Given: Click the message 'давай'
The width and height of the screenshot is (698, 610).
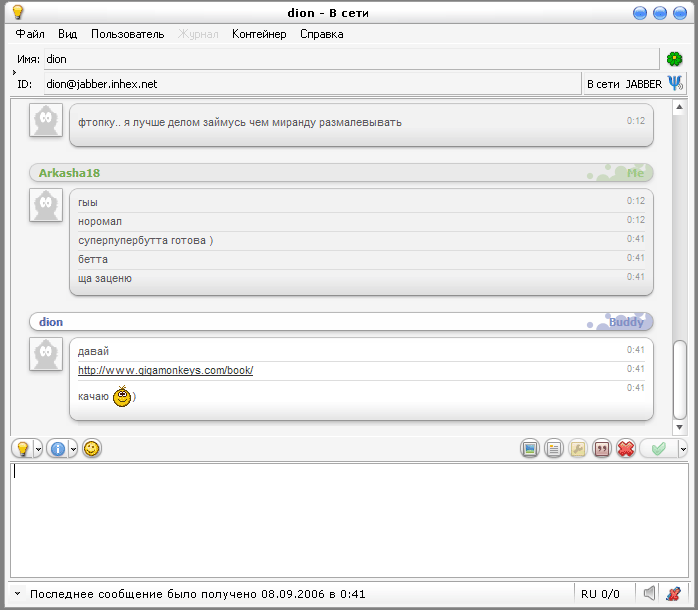Looking at the screenshot, I should [93, 351].
